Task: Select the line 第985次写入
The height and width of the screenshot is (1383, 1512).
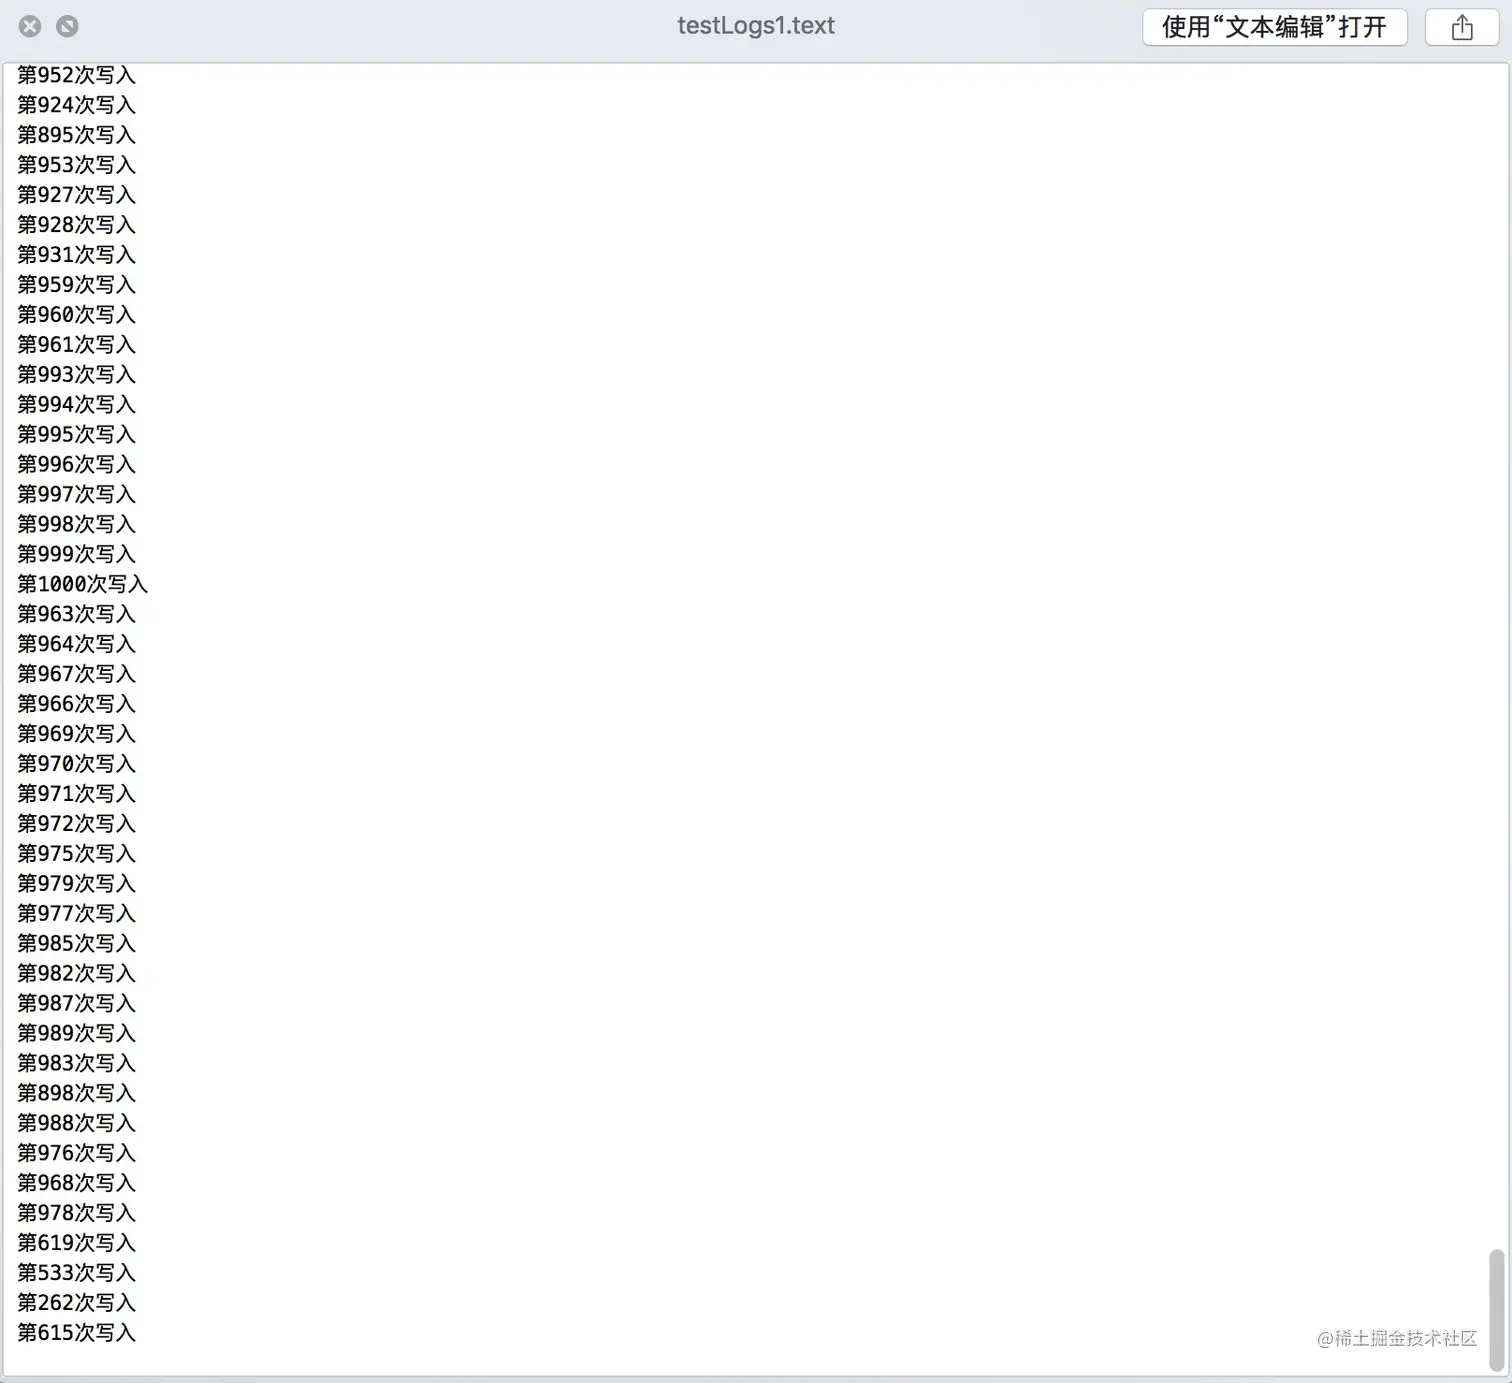Action: tap(76, 944)
